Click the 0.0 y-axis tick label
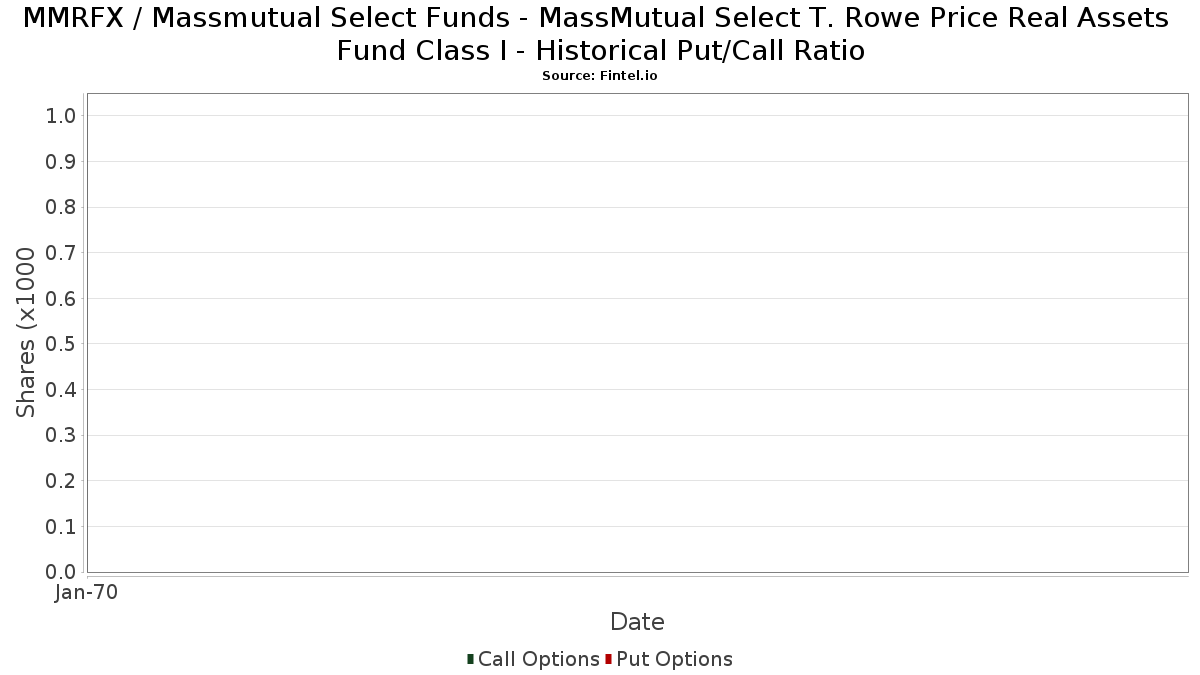The image size is (1200, 675). click(x=61, y=572)
